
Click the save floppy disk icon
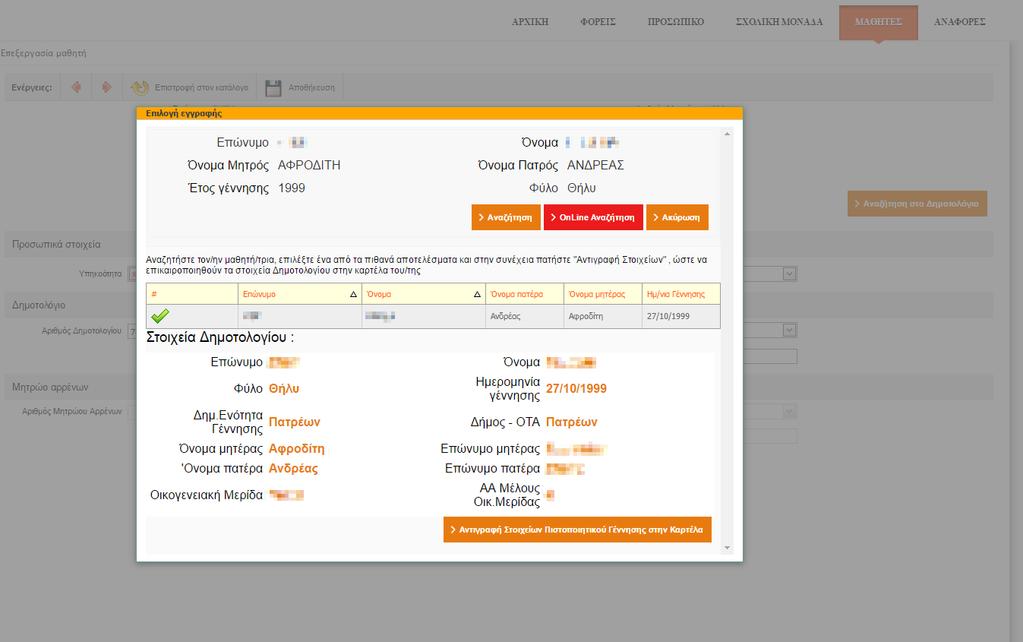coord(273,87)
